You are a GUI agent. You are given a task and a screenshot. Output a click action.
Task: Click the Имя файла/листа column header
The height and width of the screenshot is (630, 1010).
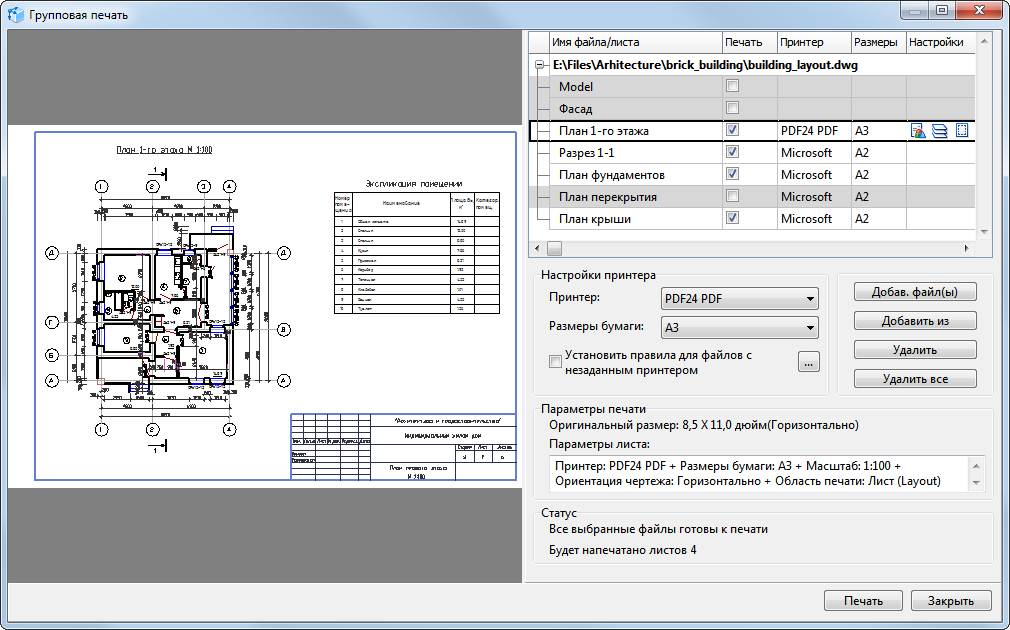pyautogui.click(x=634, y=42)
